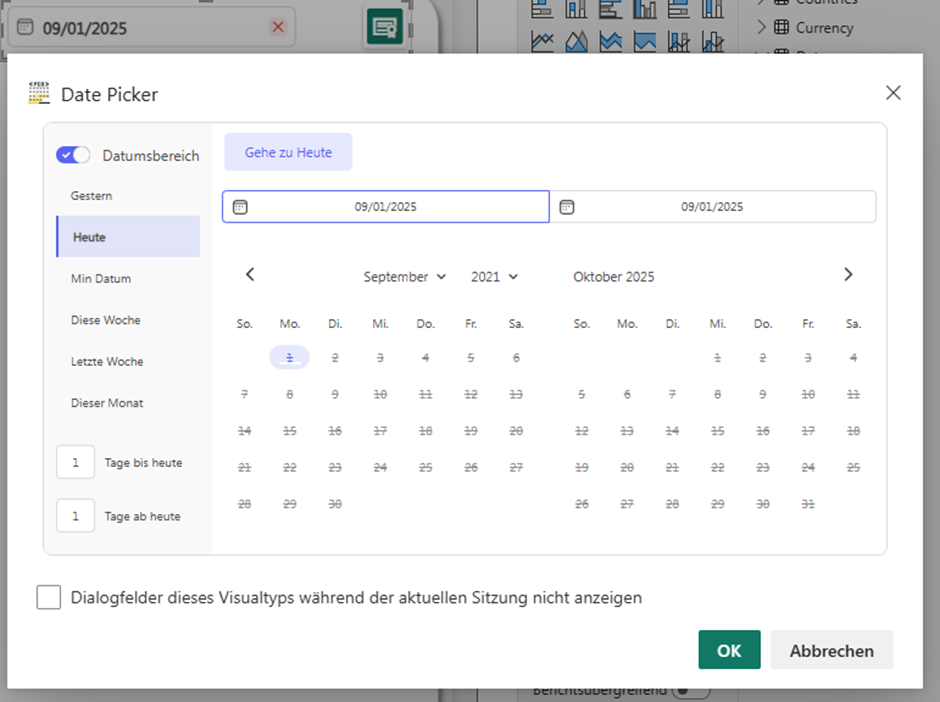
Task: Confirm with the OK button
Action: (729, 650)
